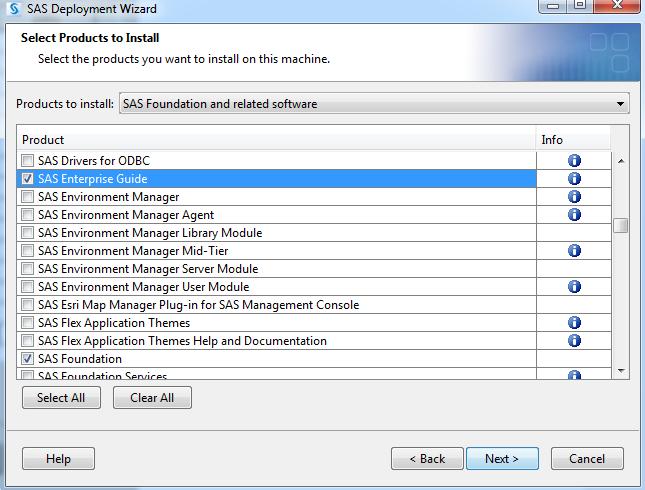The height and width of the screenshot is (490, 645).
Task: Click the Product column header
Action: [x=276, y=139]
